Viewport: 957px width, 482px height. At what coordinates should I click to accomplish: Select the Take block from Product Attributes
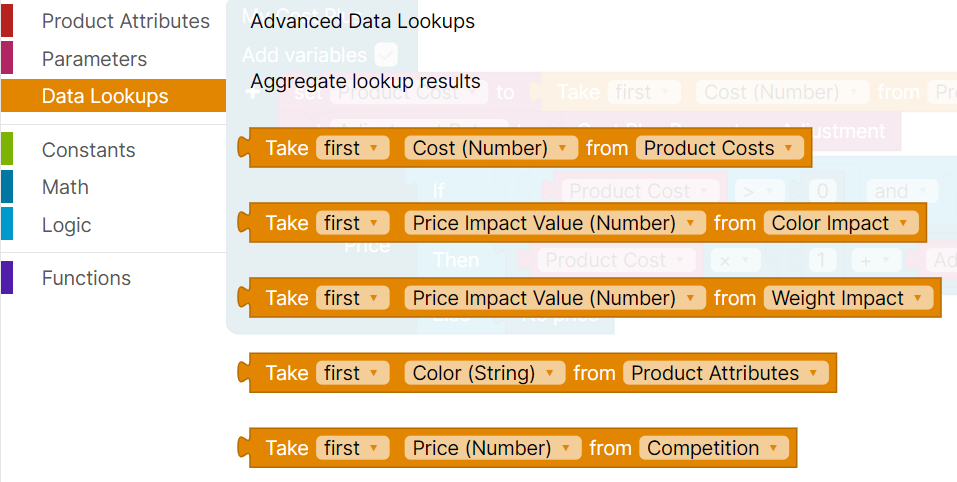coord(286,373)
